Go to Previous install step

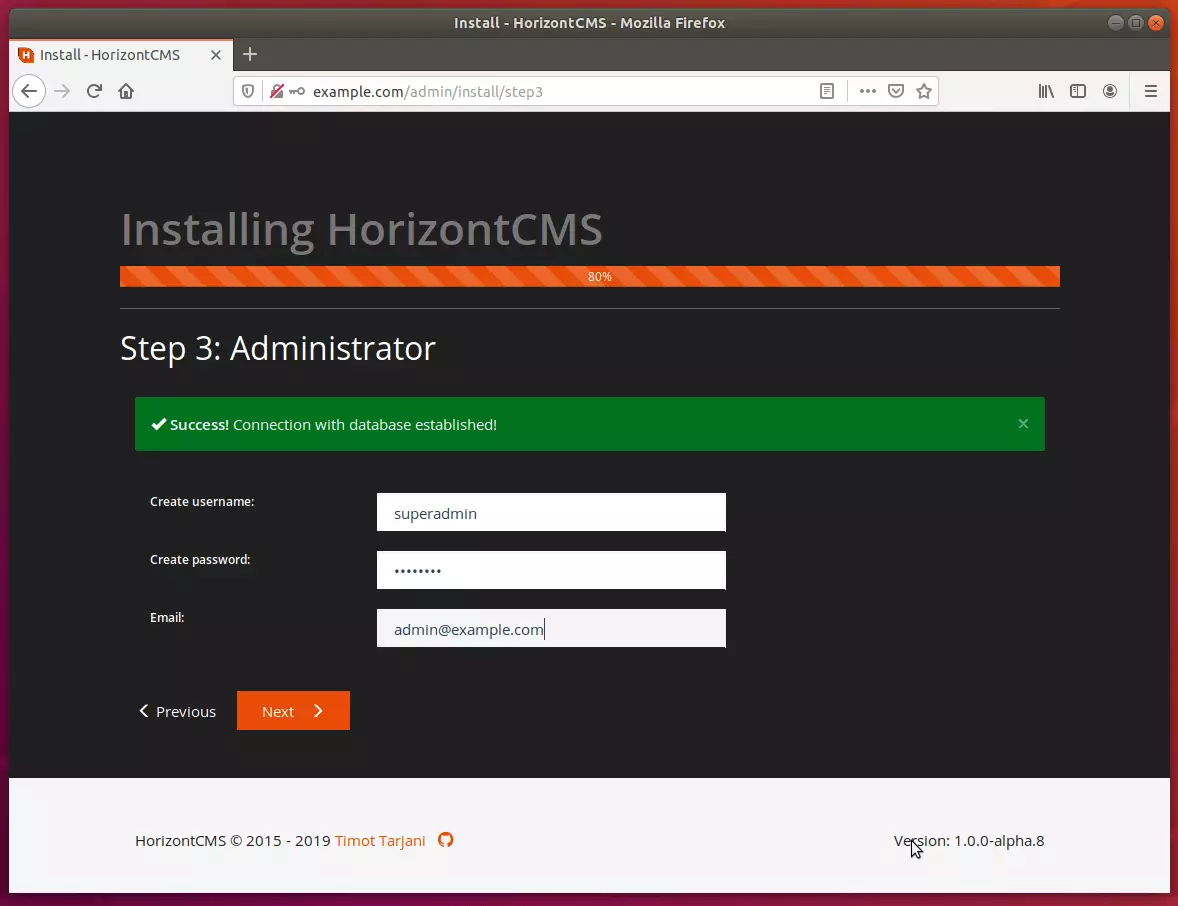177,711
